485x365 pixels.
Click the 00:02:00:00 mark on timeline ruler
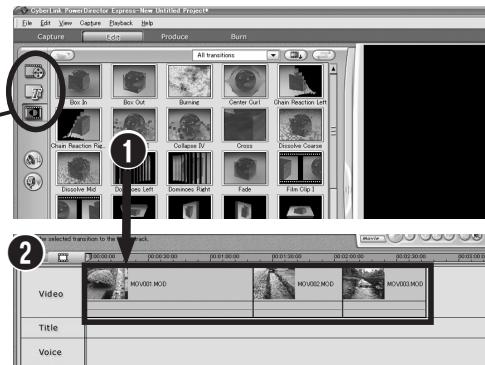point(348,256)
